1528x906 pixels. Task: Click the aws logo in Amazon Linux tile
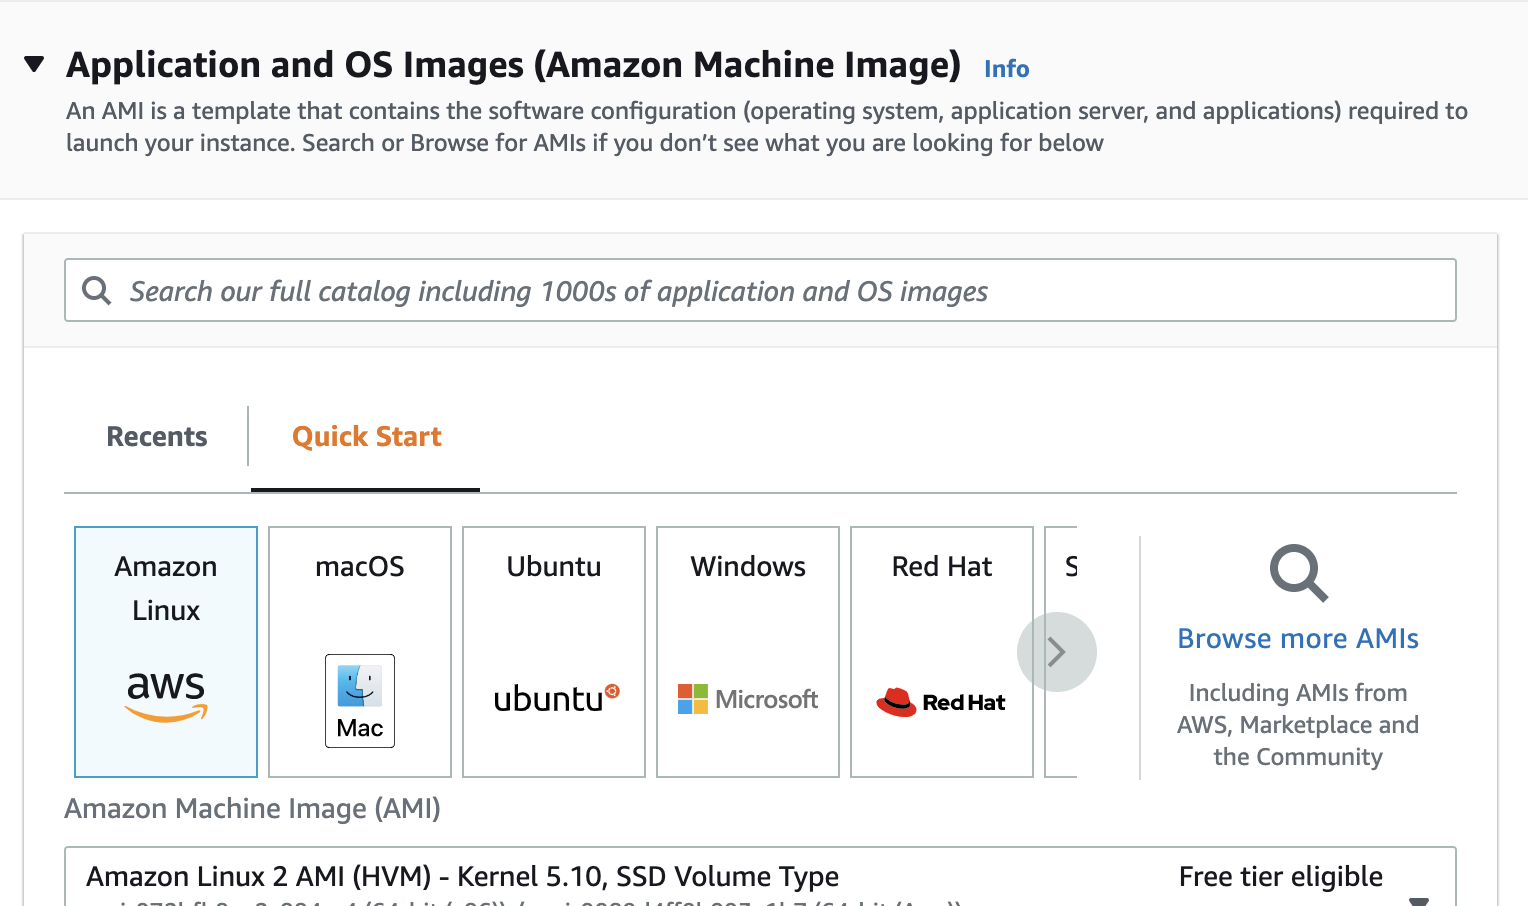(166, 694)
